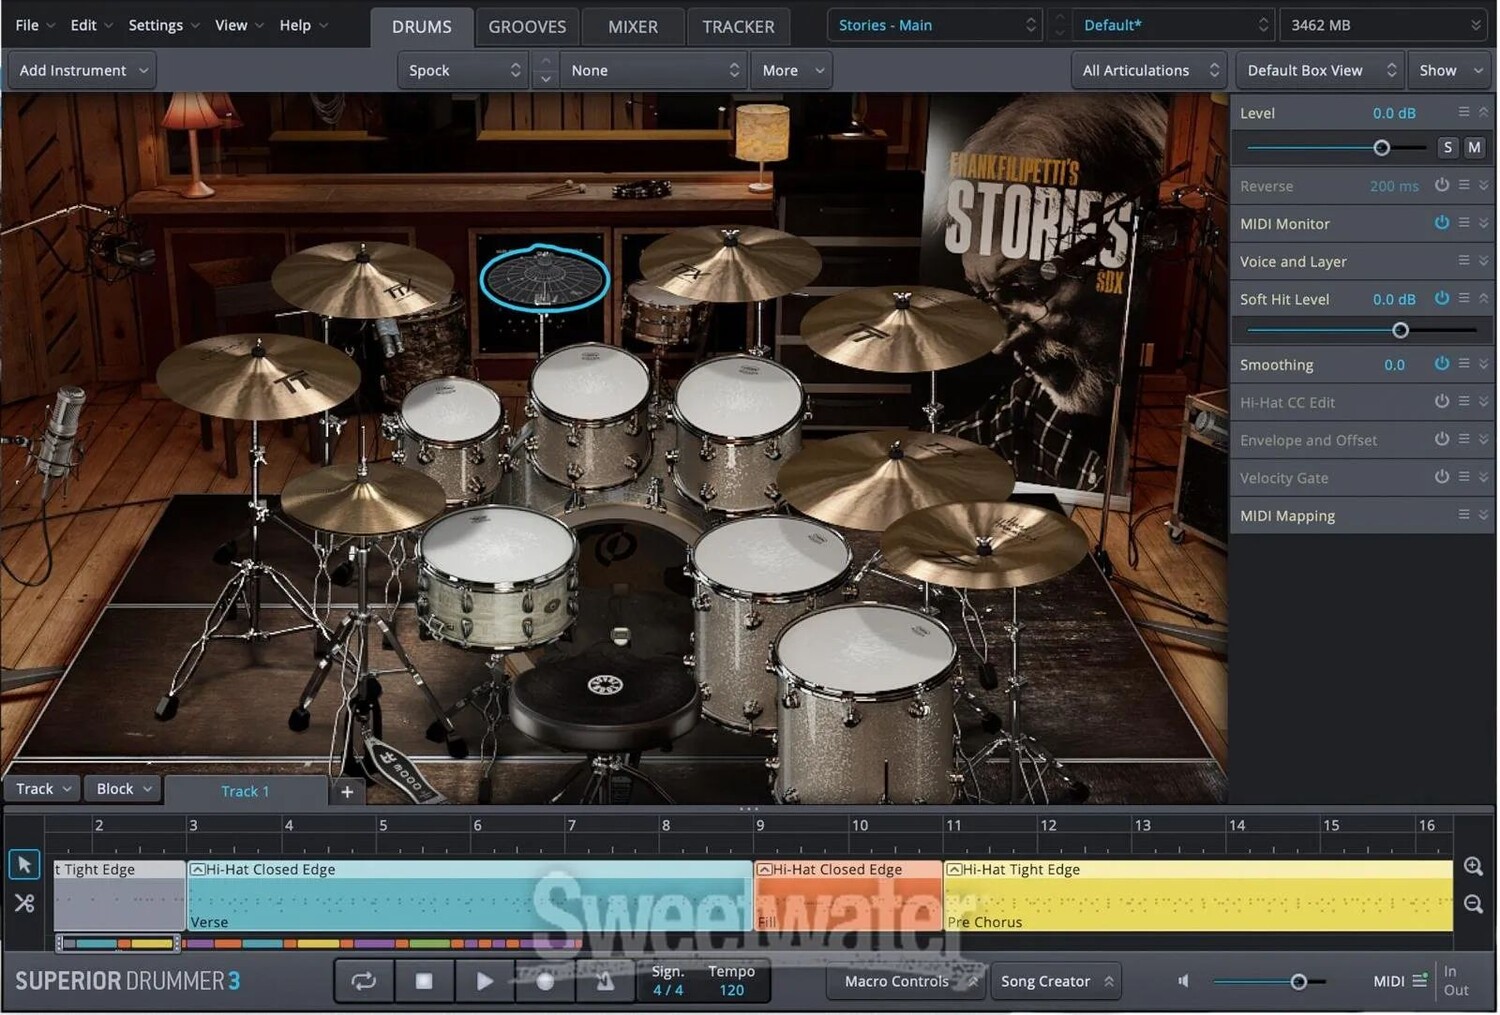Image resolution: width=1500 pixels, height=1015 pixels.
Task: Open the Song Creator panel
Action: pyautogui.click(x=1056, y=981)
